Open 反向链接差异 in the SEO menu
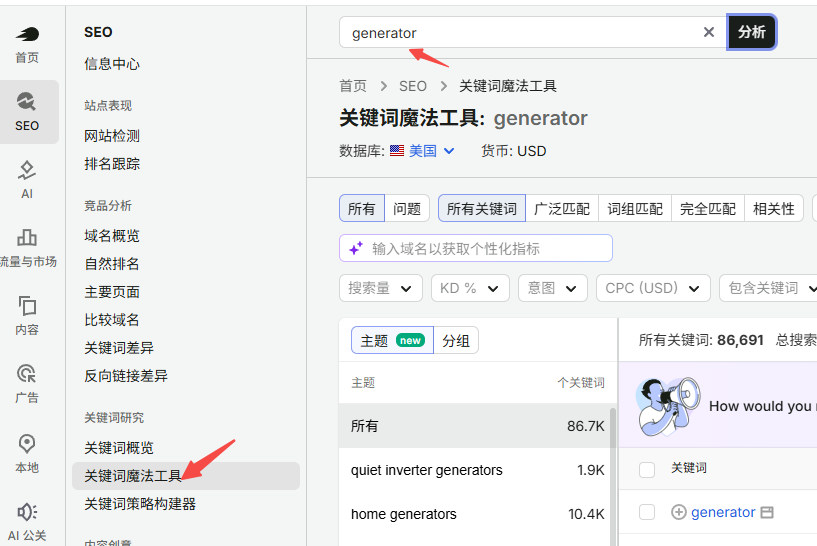Image resolution: width=817 pixels, height=546 pixels. 126,376
